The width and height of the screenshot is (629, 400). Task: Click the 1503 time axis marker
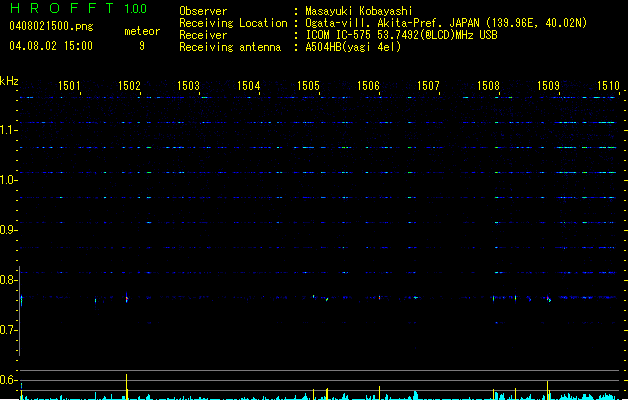tap(189, 86)
